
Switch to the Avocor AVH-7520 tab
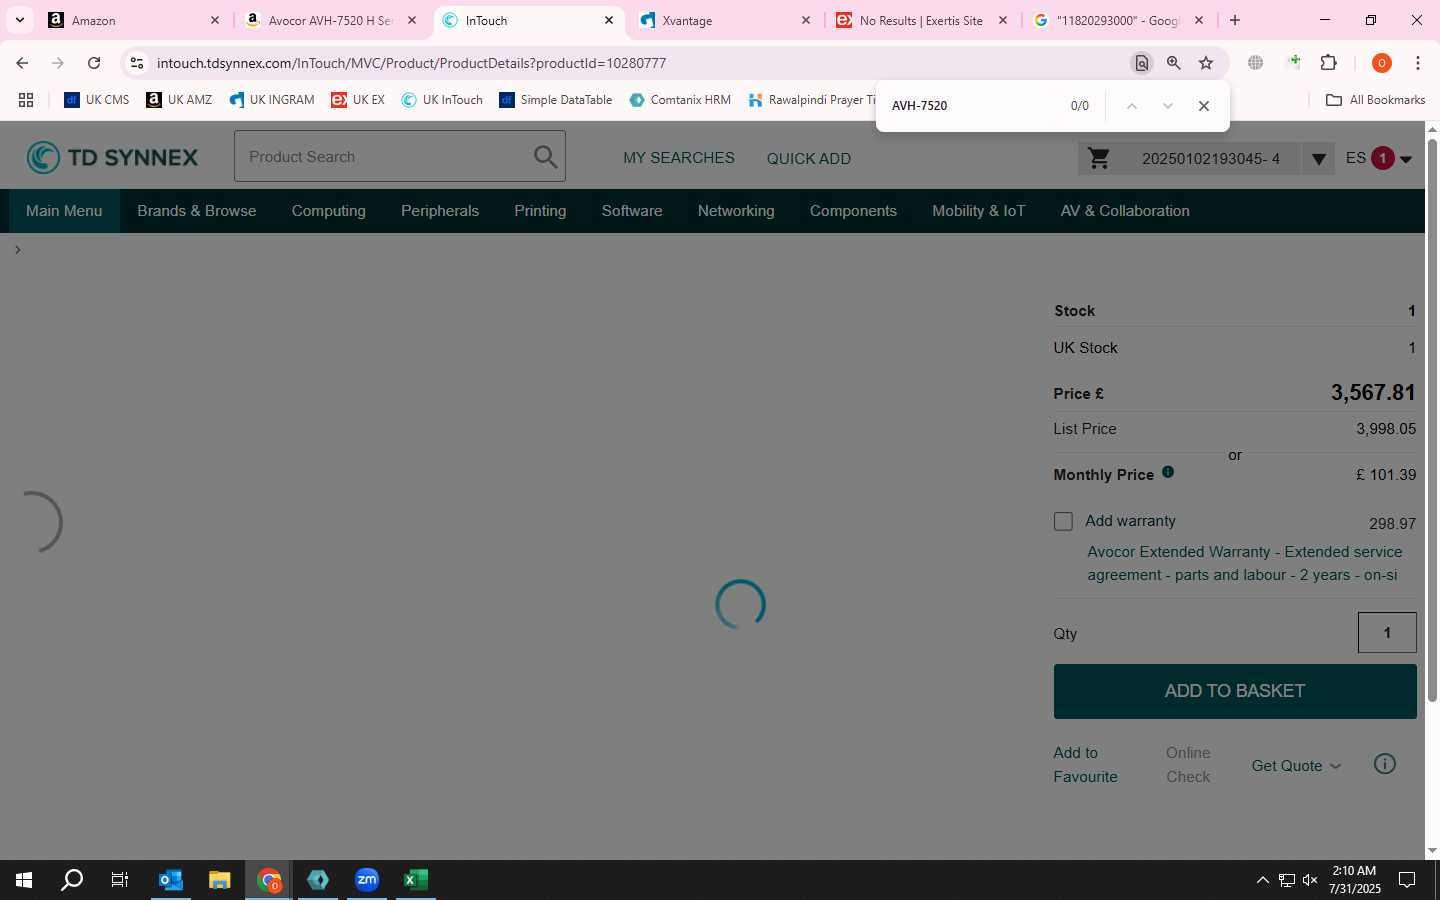331,20
